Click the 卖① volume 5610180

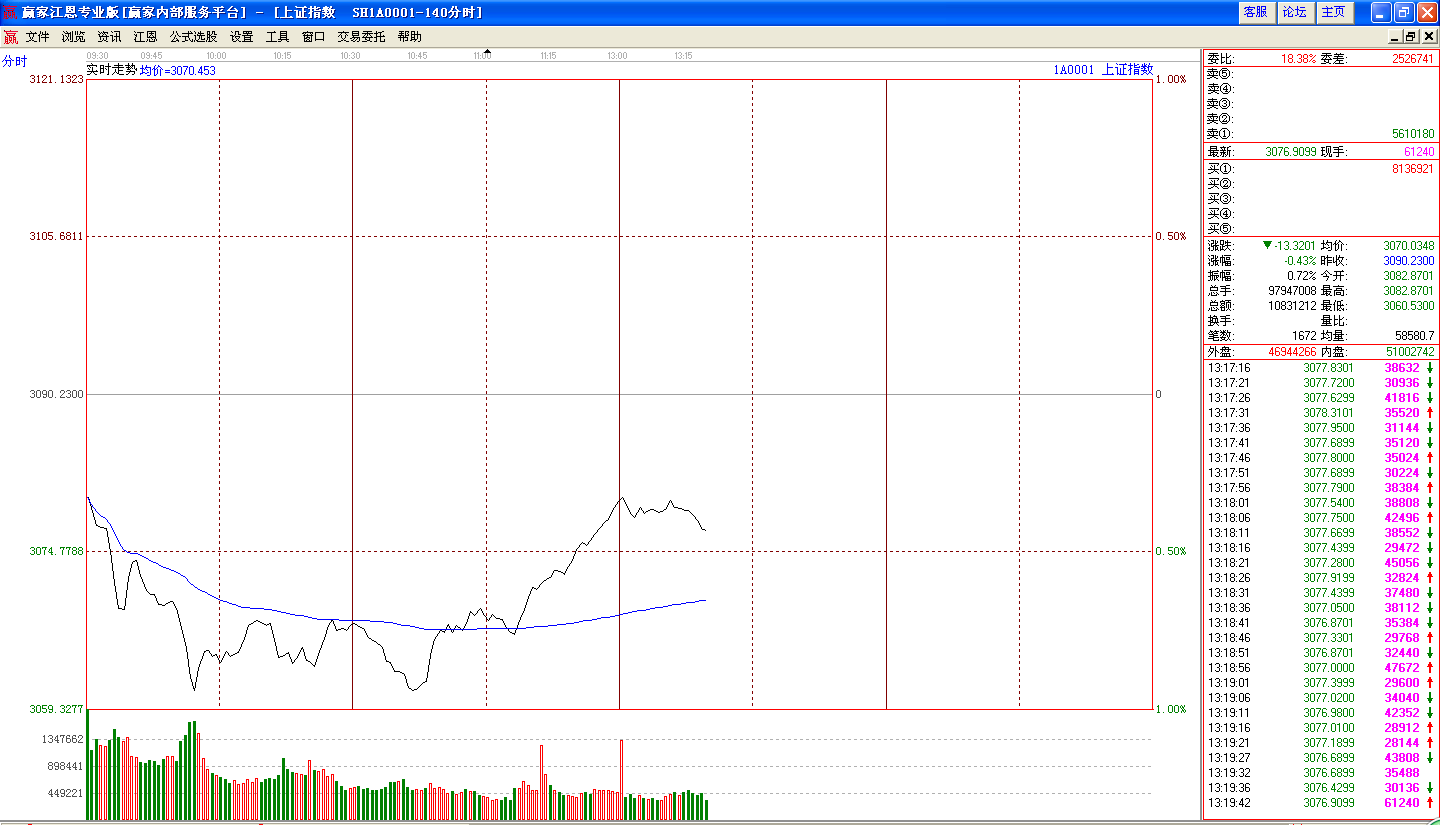pos(1413,133)
